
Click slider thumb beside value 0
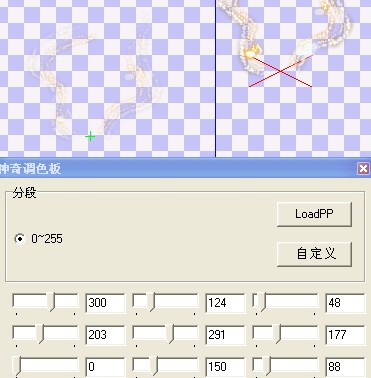pos(17,366)
